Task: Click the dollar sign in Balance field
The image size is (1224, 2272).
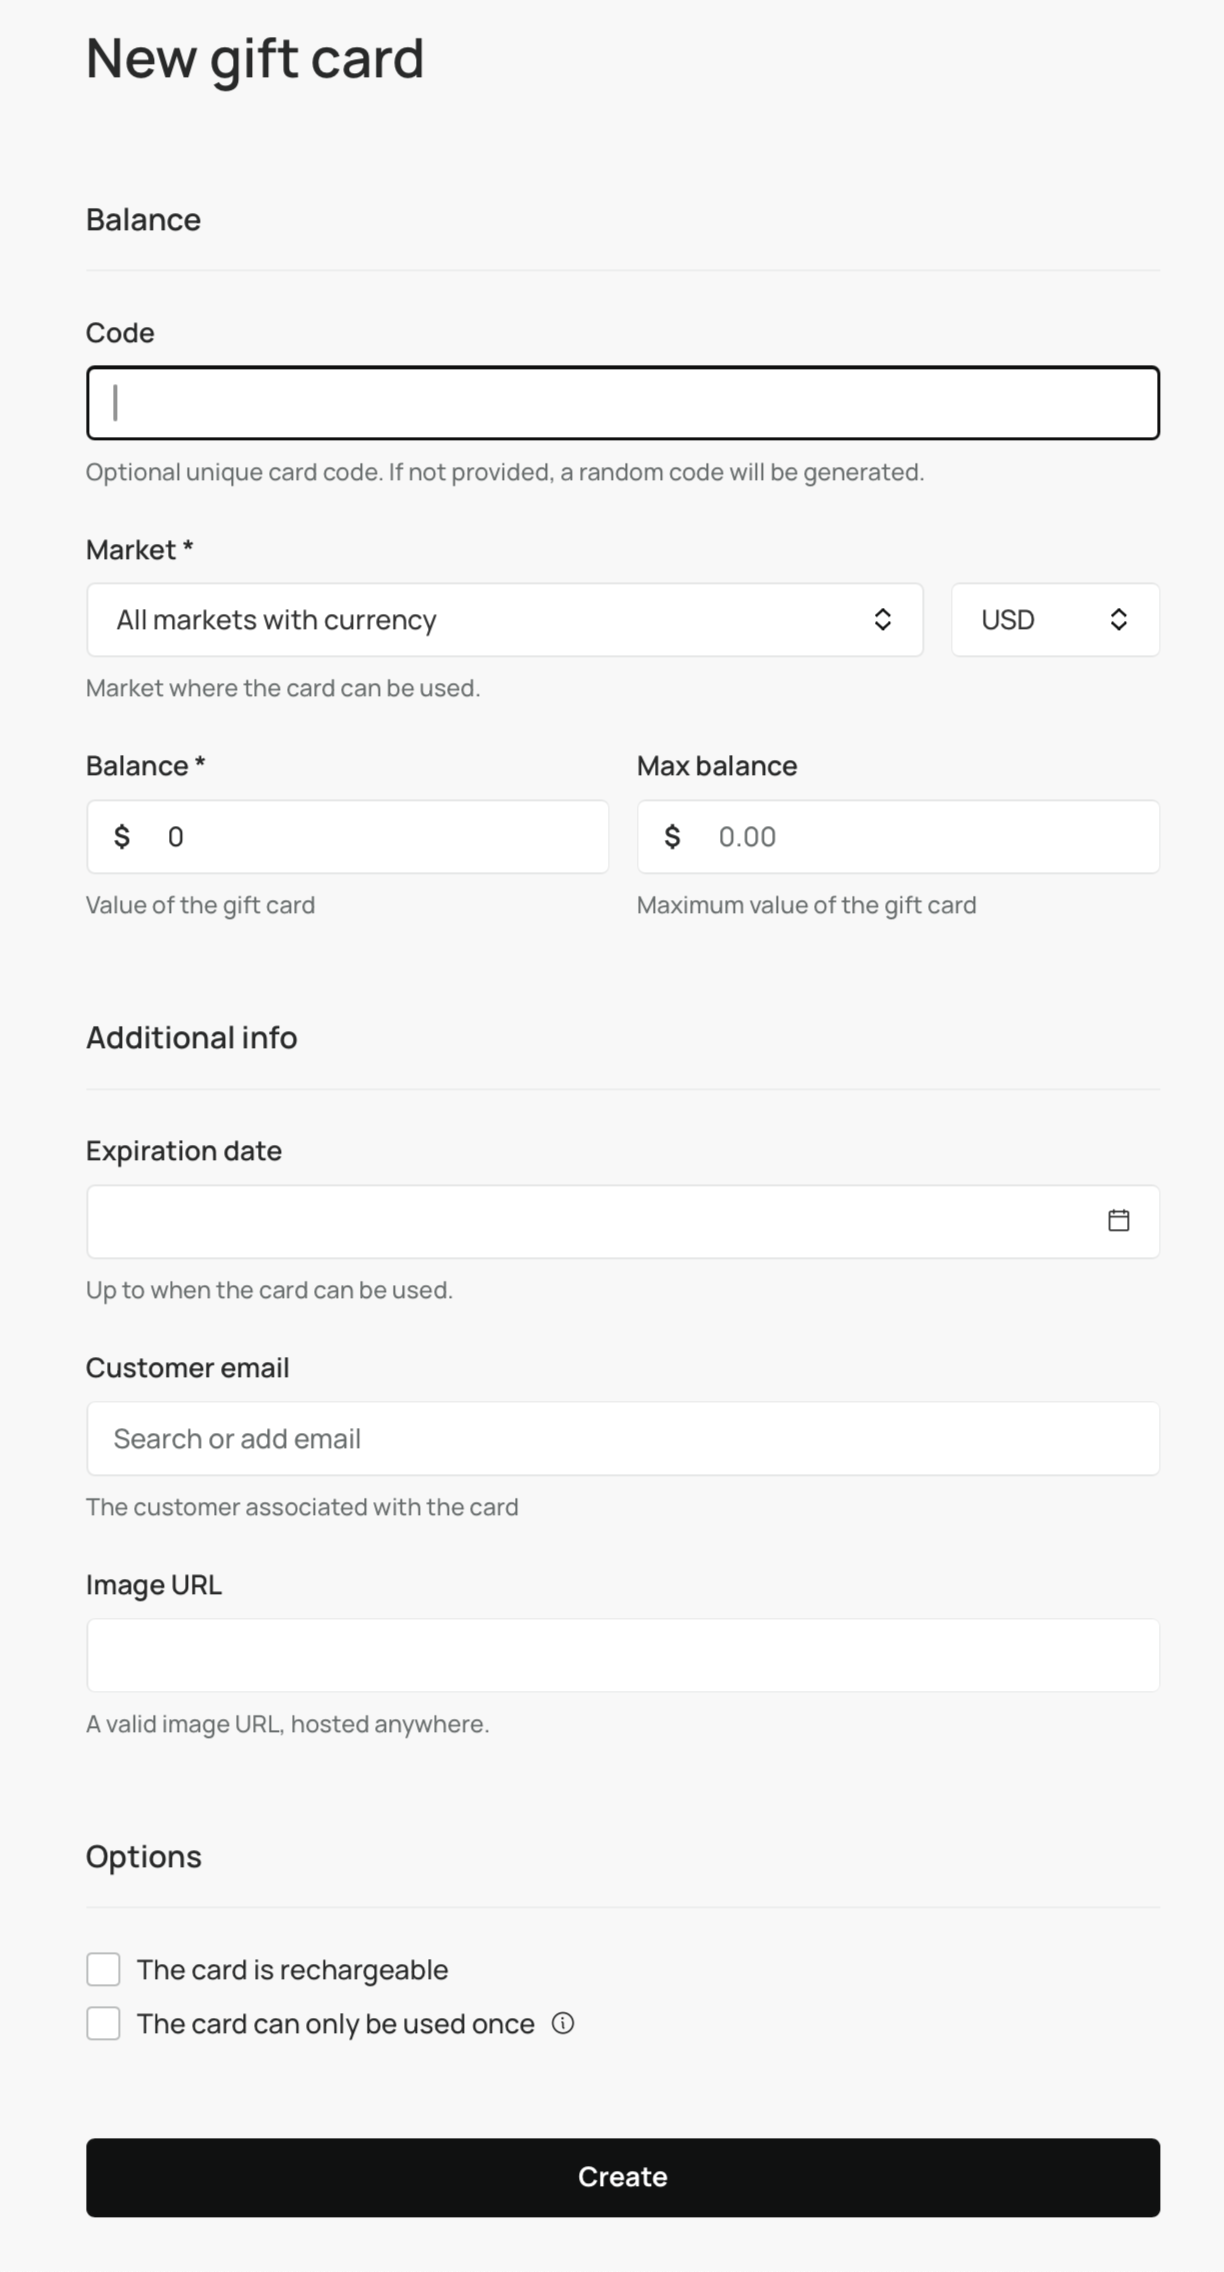Action: (122, 836)
